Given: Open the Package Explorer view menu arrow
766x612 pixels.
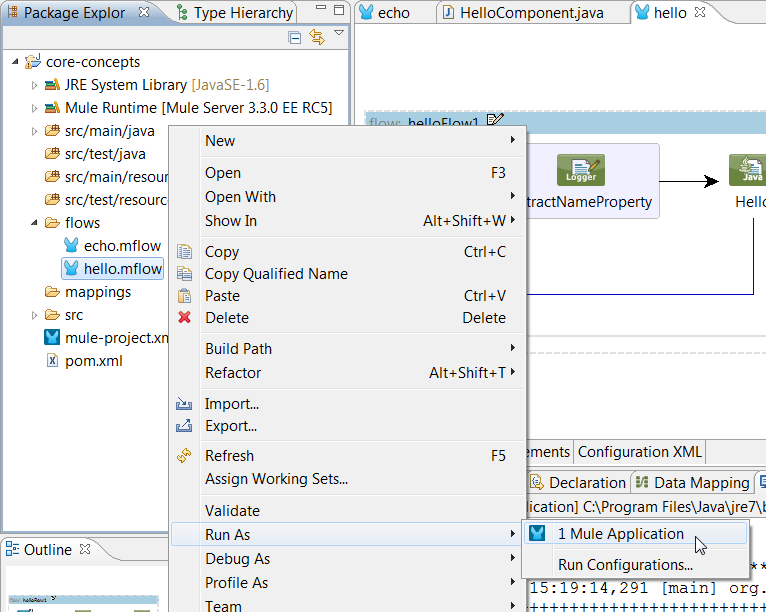Looking at the screenshot, I should (x=339, y=34).
